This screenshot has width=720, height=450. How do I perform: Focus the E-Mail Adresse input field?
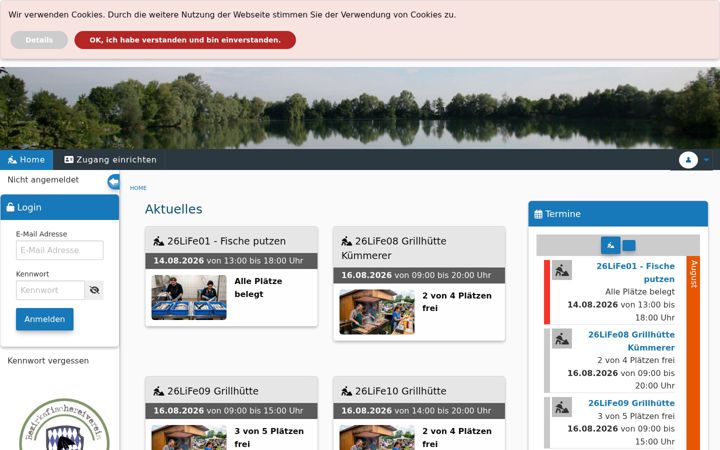click(60, 250)
